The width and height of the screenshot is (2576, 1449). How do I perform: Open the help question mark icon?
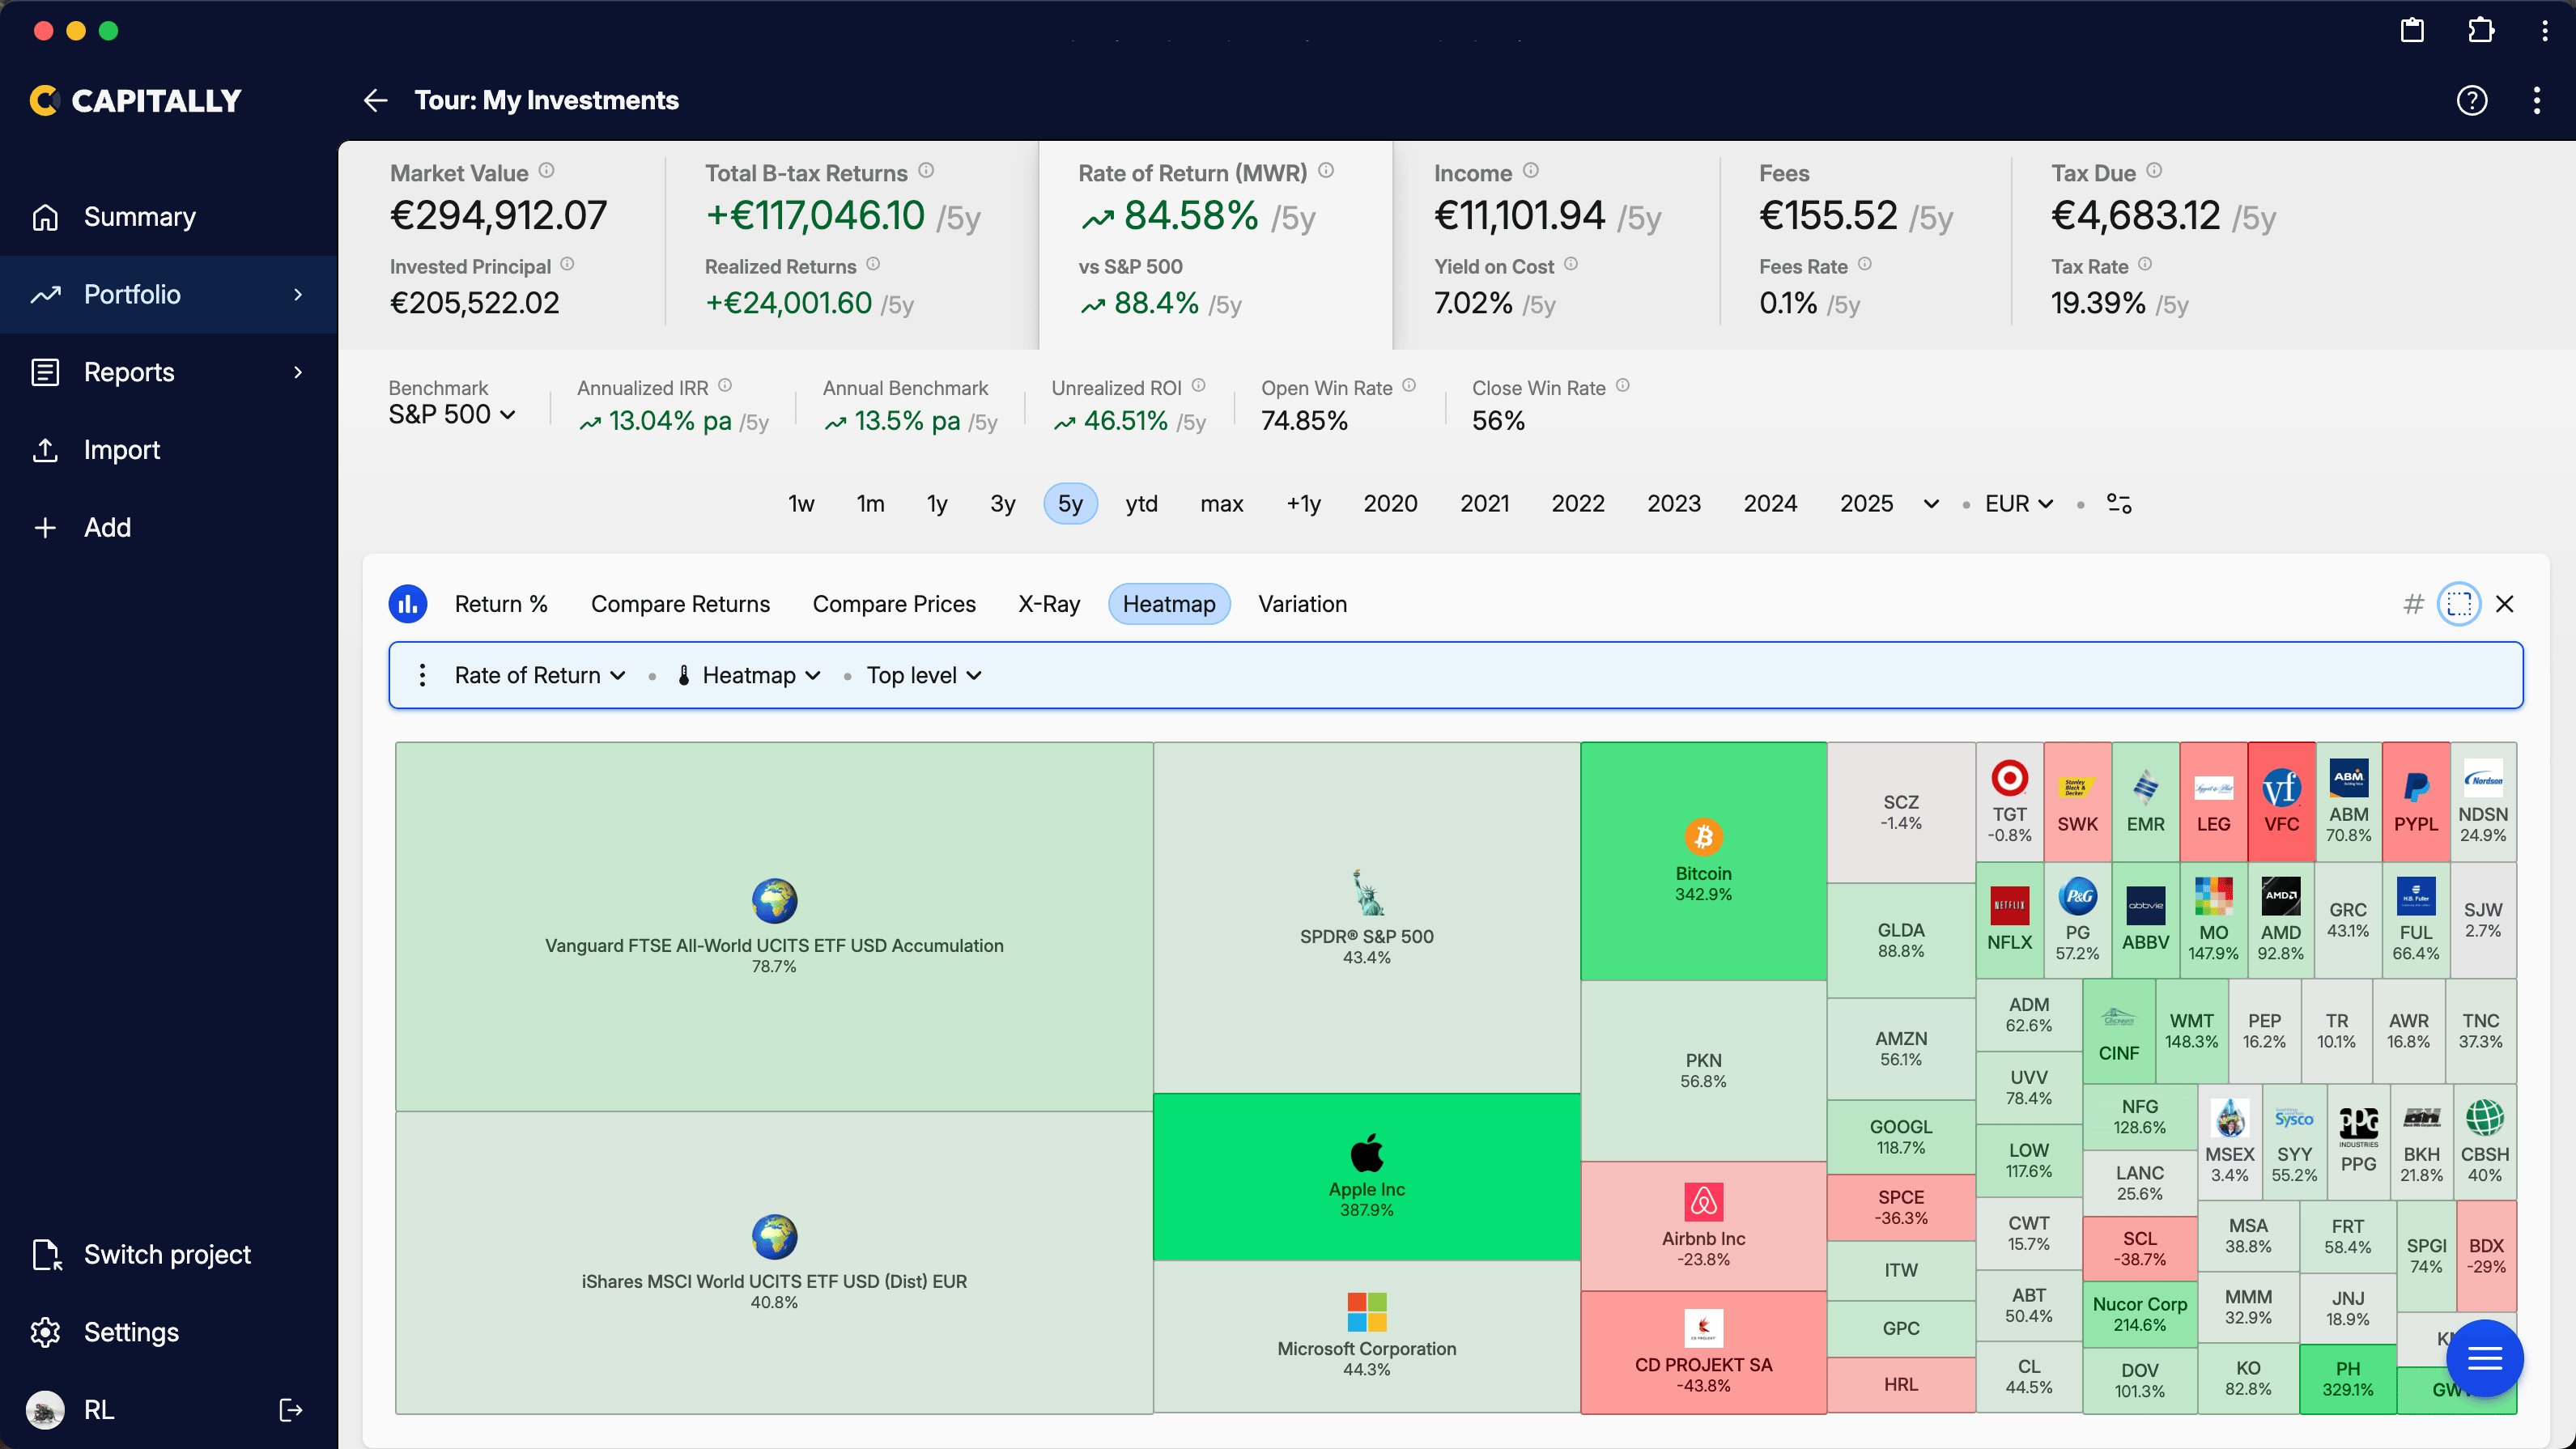(x=2471, y=100)
